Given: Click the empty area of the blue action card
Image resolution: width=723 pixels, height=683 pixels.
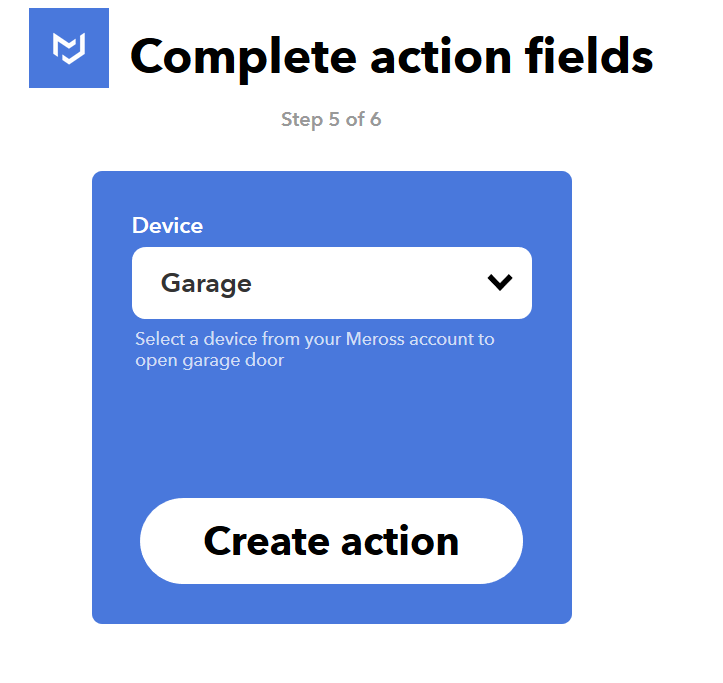Looking at the screenshot, I should pyautogui.click(x=331, y=430).
